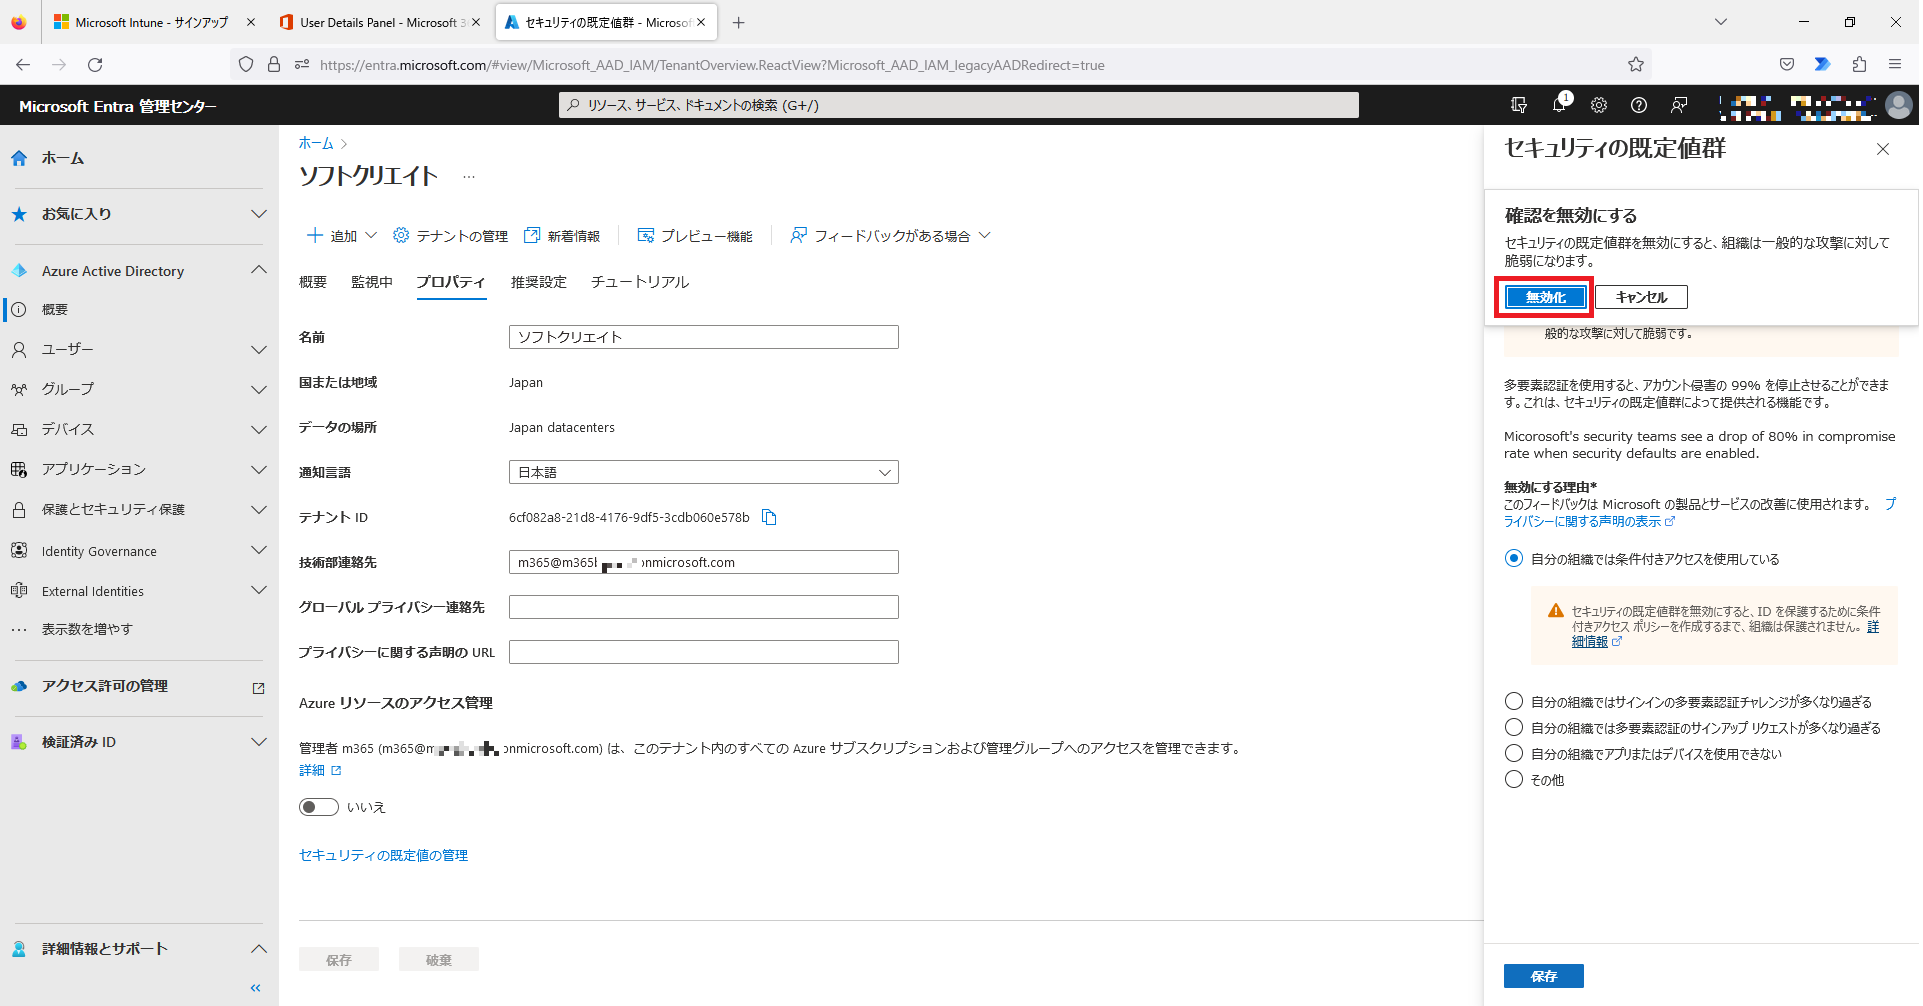Close the security defaults panel
Screen dimensions: 1923x1006
(1882, 149)
